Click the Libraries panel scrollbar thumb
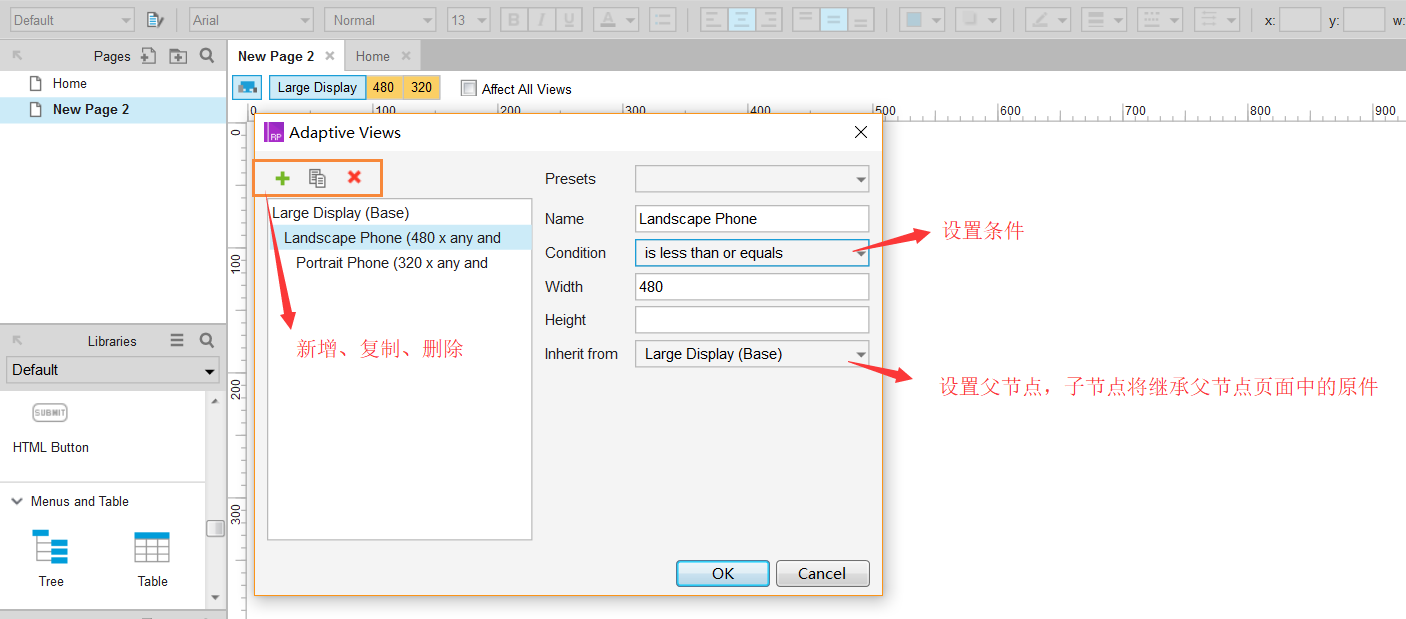This screenshot has width=1406, height=619. coord(215,529)
